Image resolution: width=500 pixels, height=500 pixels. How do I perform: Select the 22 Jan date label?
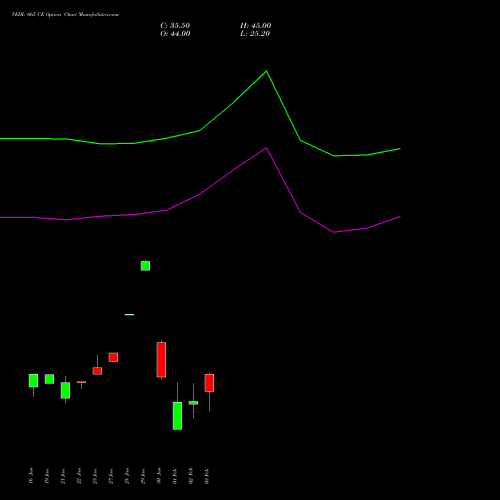(79, 476)
